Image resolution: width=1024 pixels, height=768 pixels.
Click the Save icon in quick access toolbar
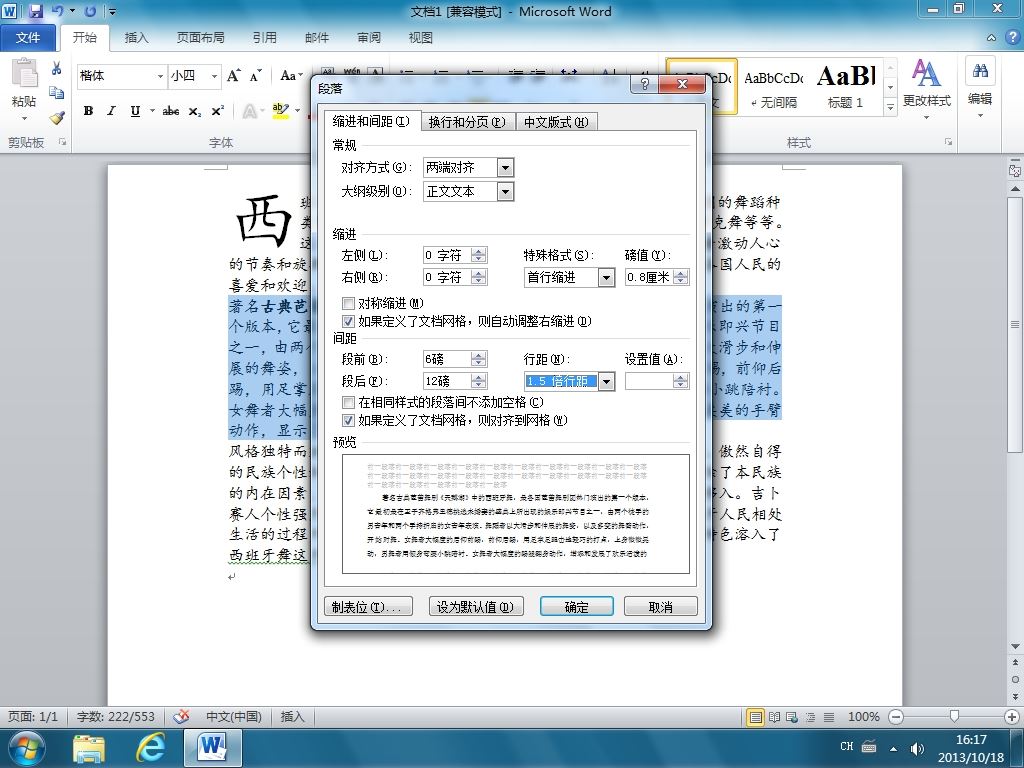[x=36, y=11]
